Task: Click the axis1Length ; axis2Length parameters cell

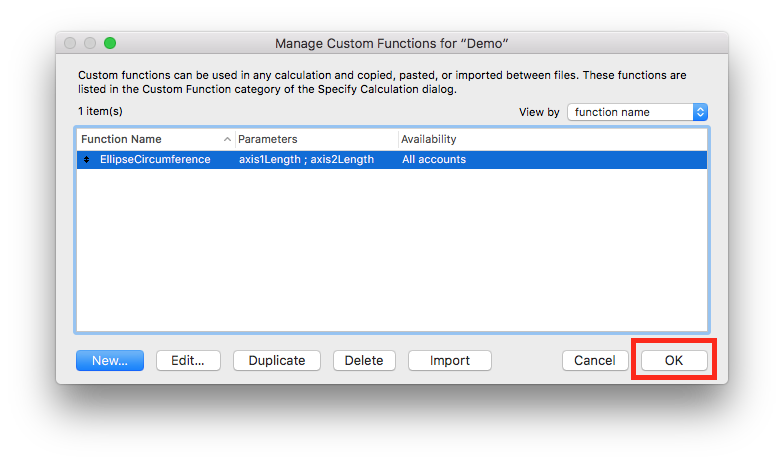Action: pos(306,160)
